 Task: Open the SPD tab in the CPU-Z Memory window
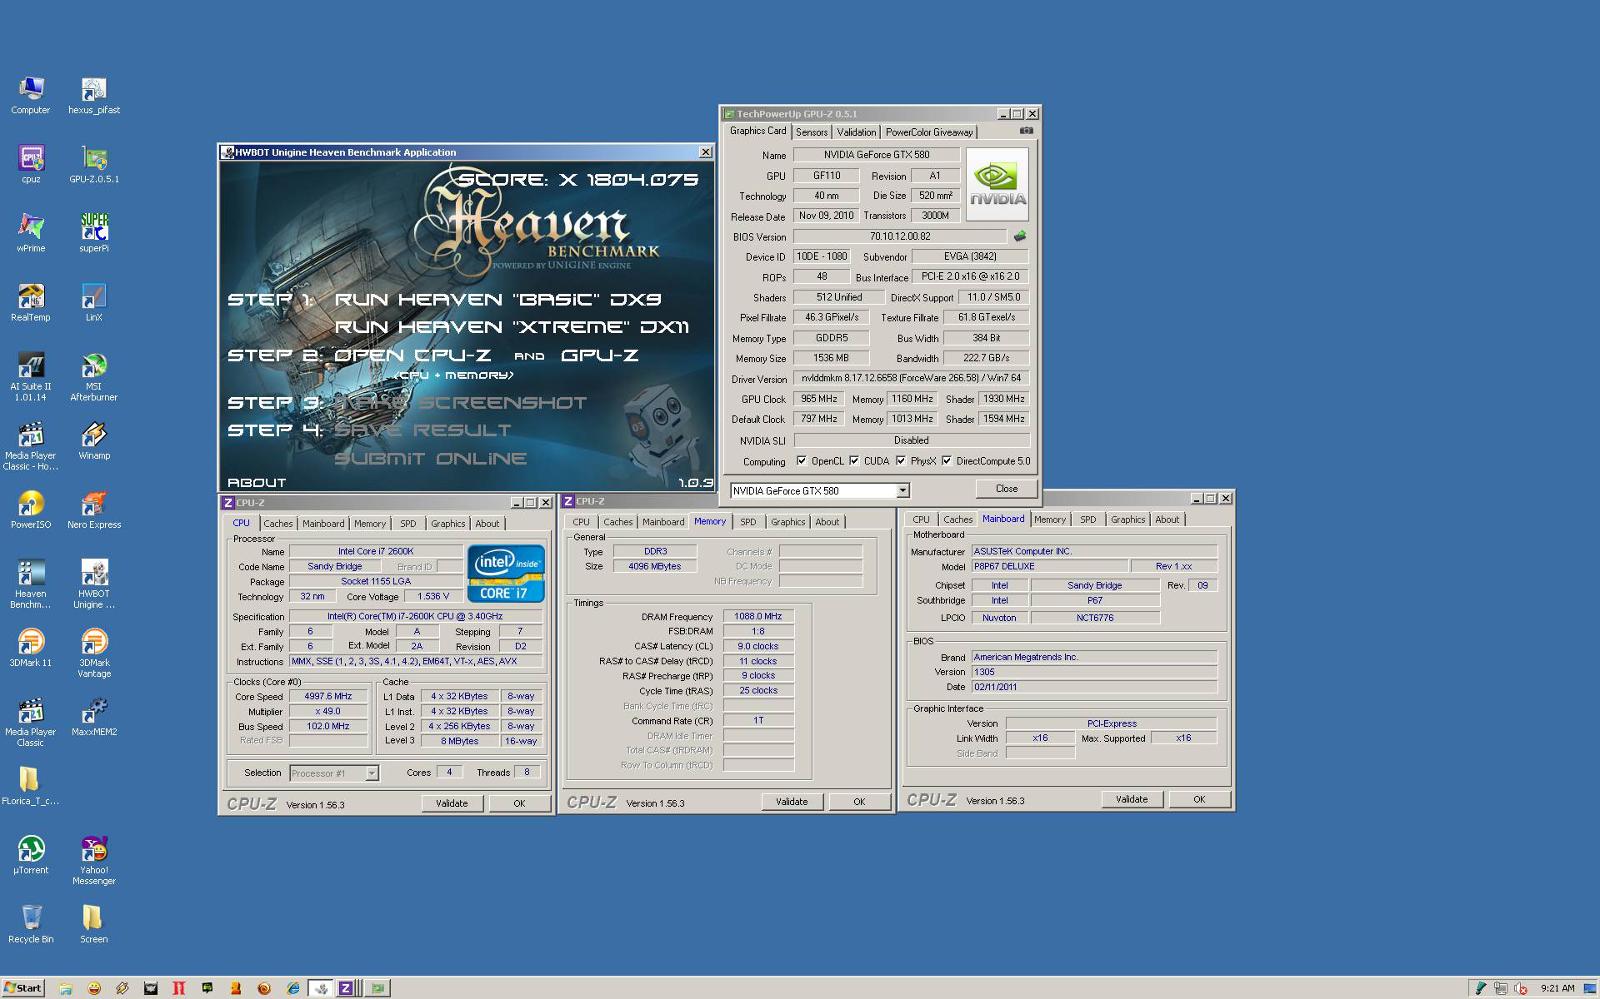(x=748, y=522)
